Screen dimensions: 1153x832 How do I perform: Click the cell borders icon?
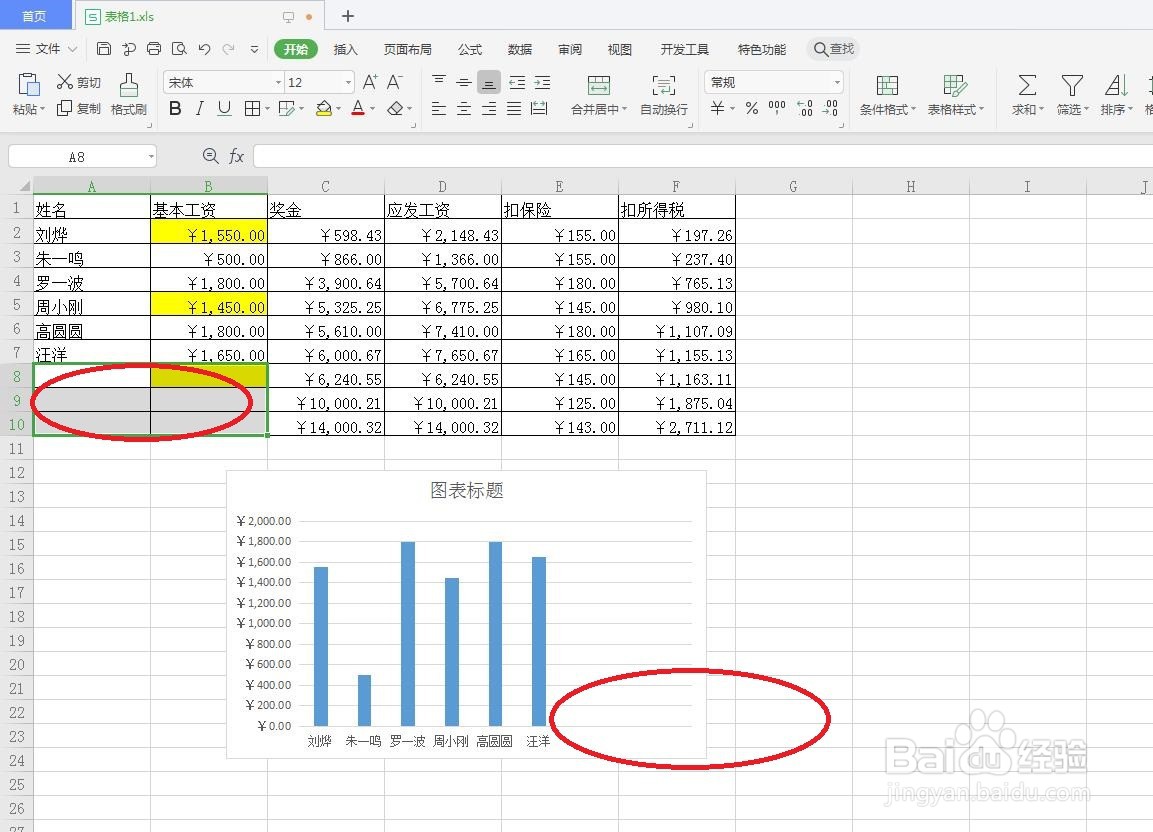pos(252,109)
